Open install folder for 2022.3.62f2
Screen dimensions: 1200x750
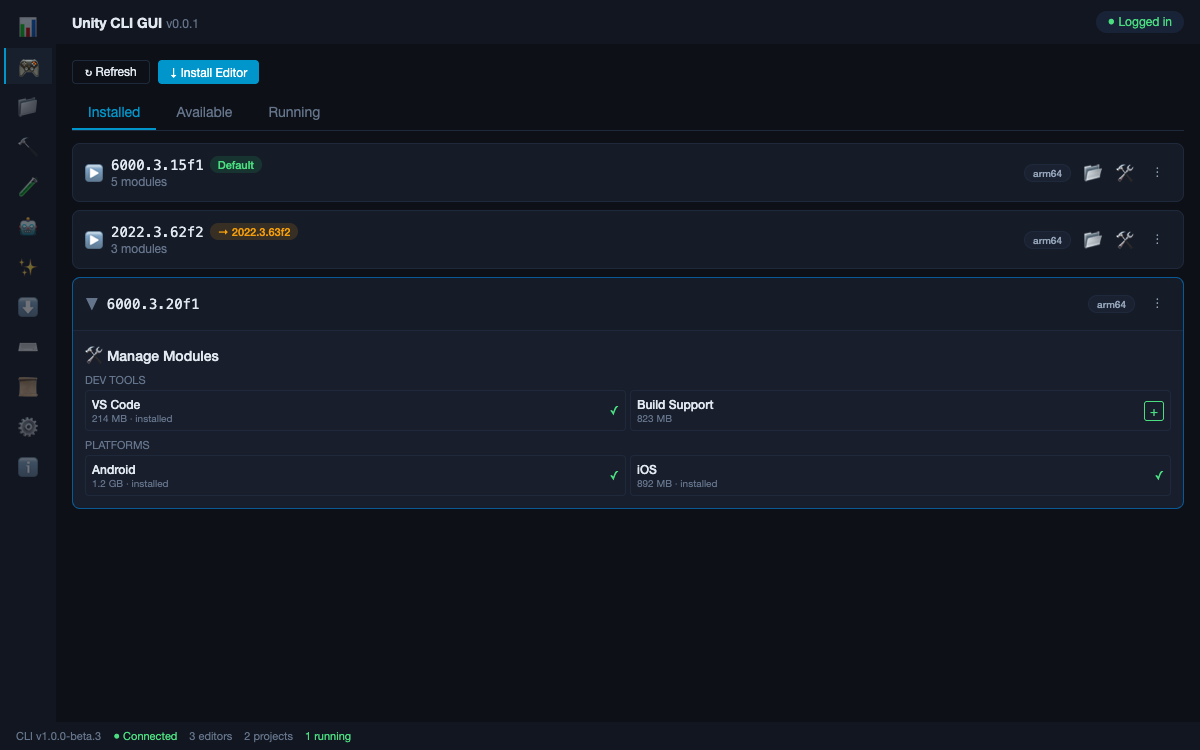tap(1093, 240)
